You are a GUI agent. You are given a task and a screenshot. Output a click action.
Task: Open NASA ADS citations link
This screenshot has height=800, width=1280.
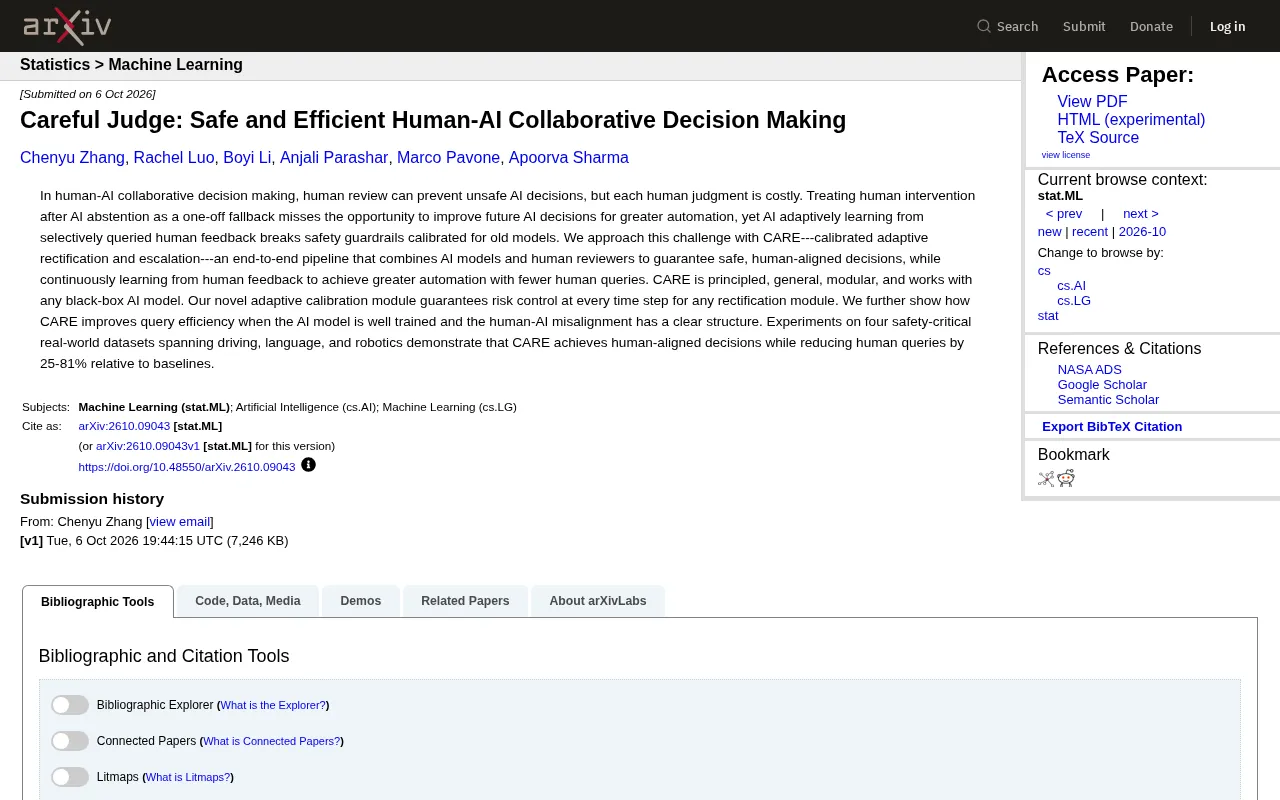(x=1089, y=370)
